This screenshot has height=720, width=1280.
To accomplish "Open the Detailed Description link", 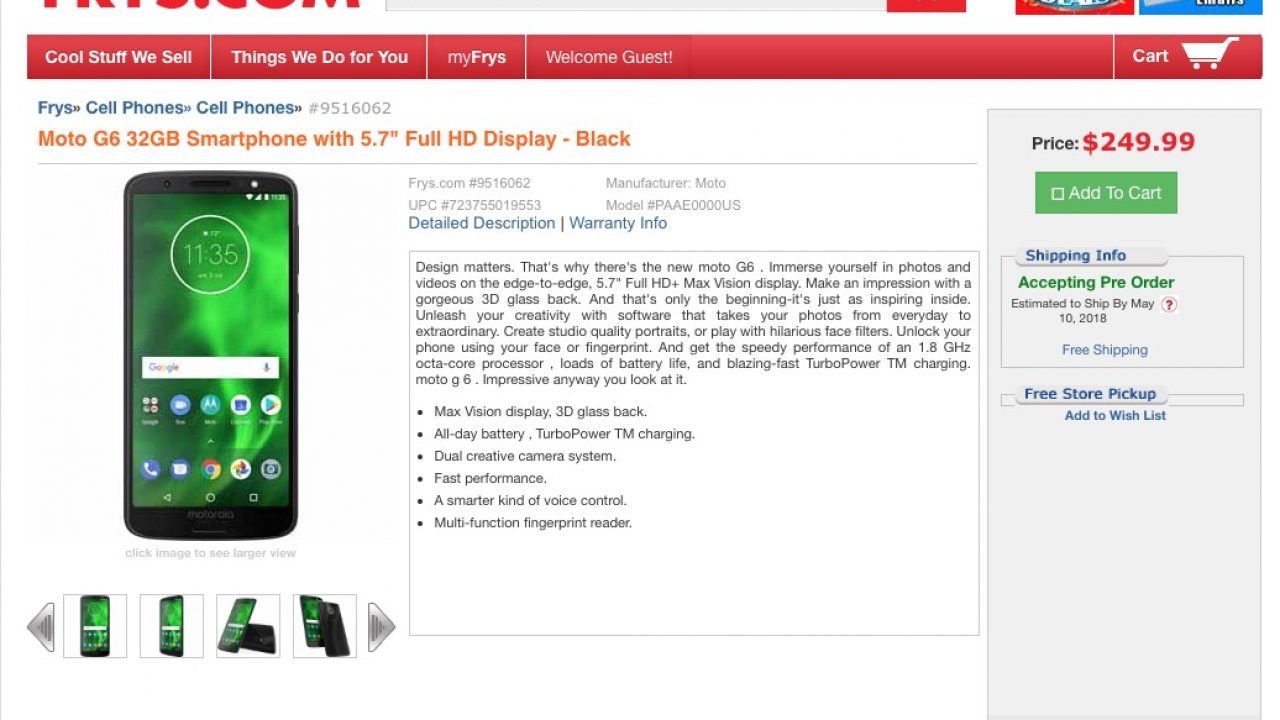I will pyautogui.click(x=482, y=223).
